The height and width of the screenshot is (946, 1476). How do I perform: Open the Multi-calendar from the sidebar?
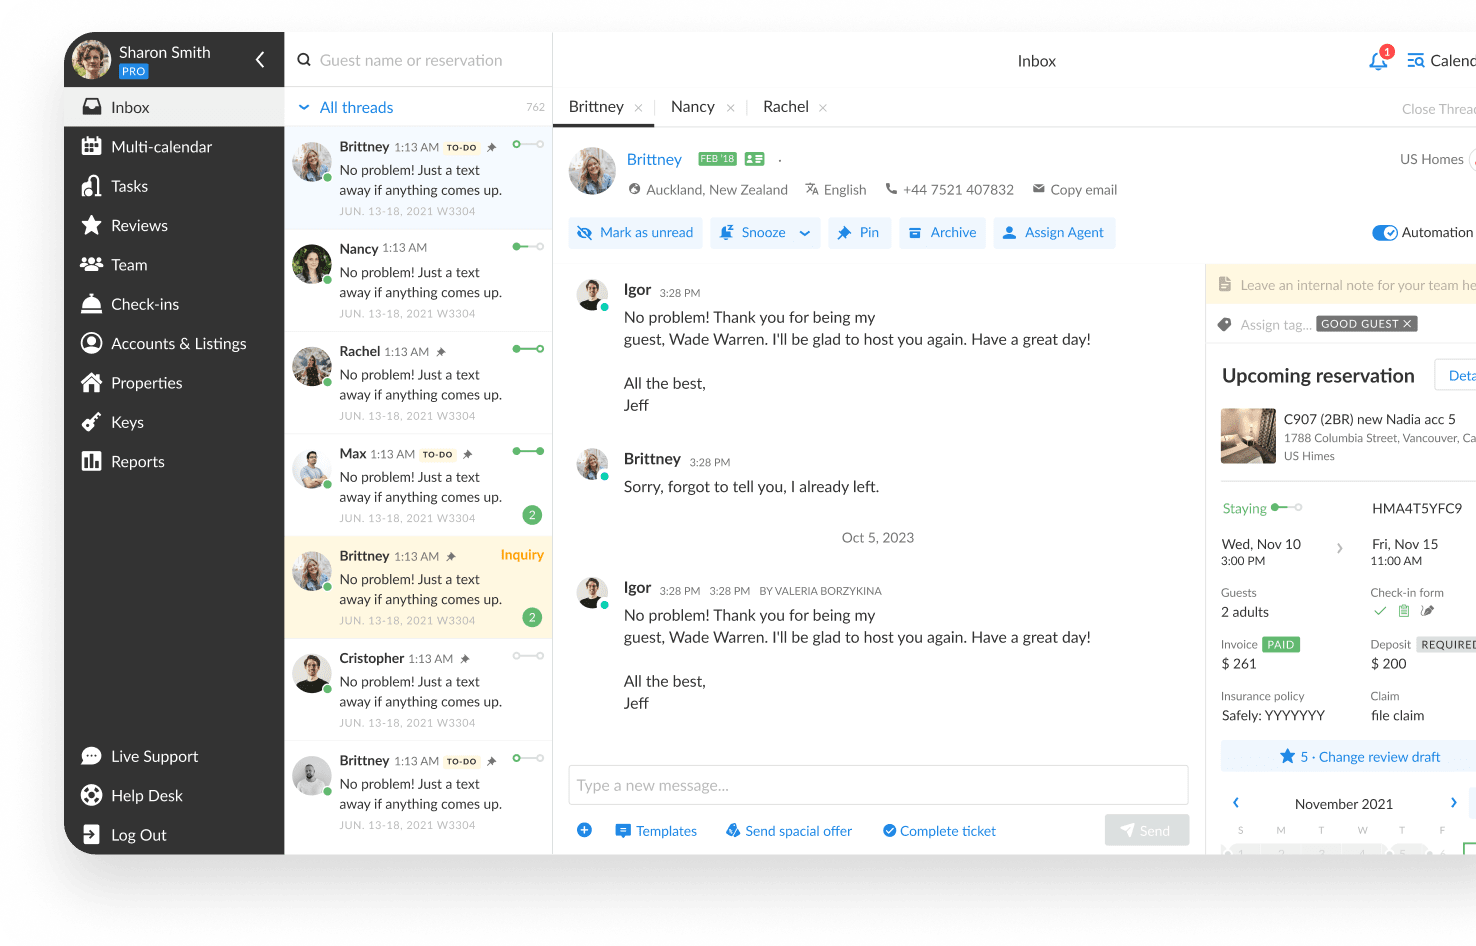[x=162, y=146]
